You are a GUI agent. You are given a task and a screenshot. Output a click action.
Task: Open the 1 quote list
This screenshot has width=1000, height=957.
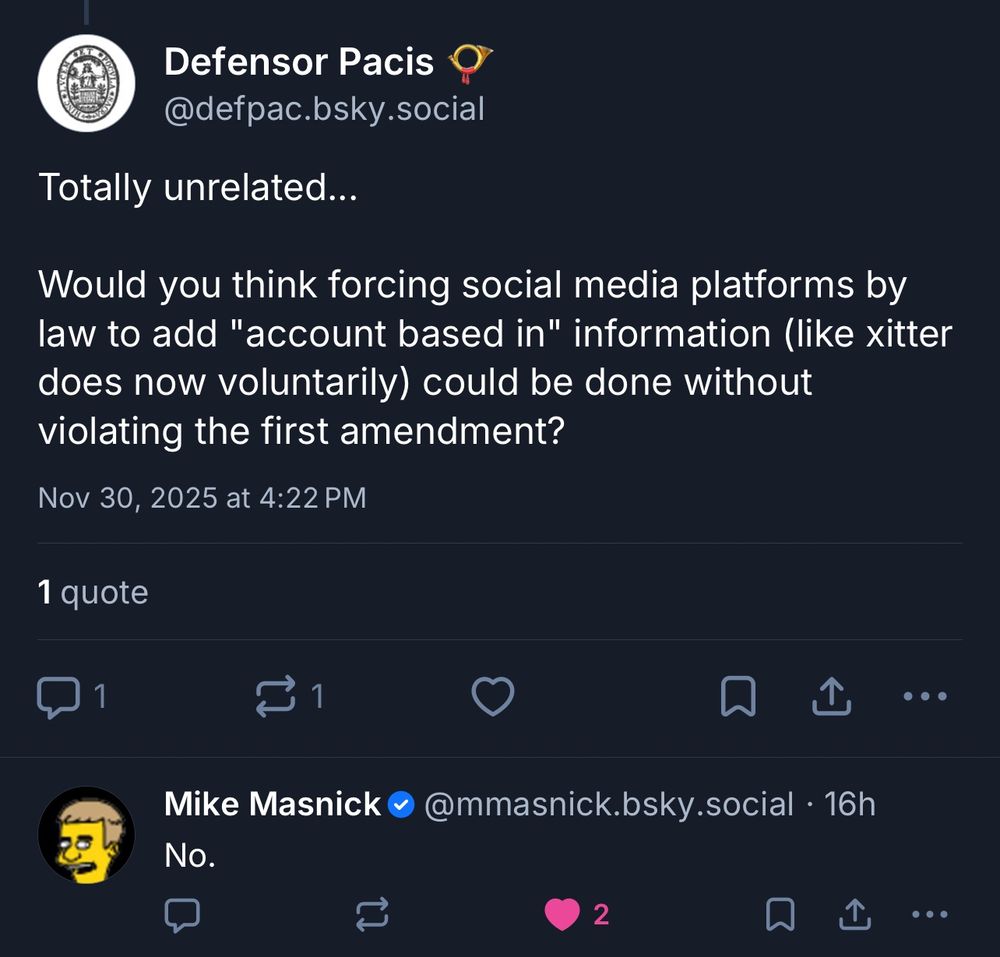94,592
